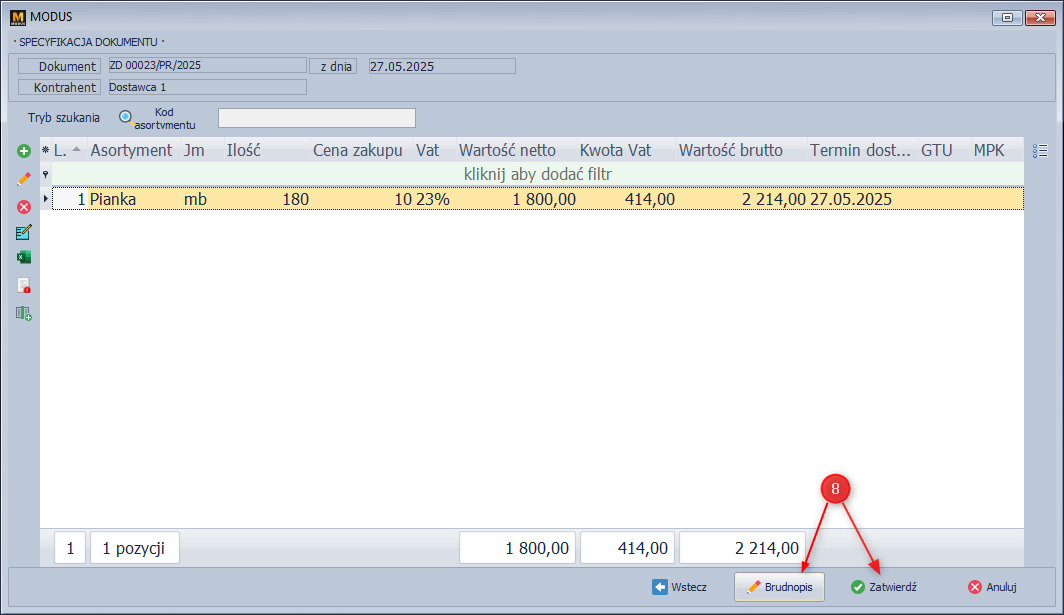Click the quantity cell 180

click(x=268, y=199)
